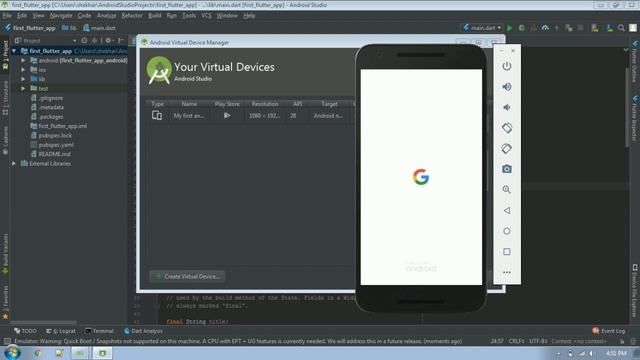Open emulator extended controls (three dots)

[x=507, y=272]
